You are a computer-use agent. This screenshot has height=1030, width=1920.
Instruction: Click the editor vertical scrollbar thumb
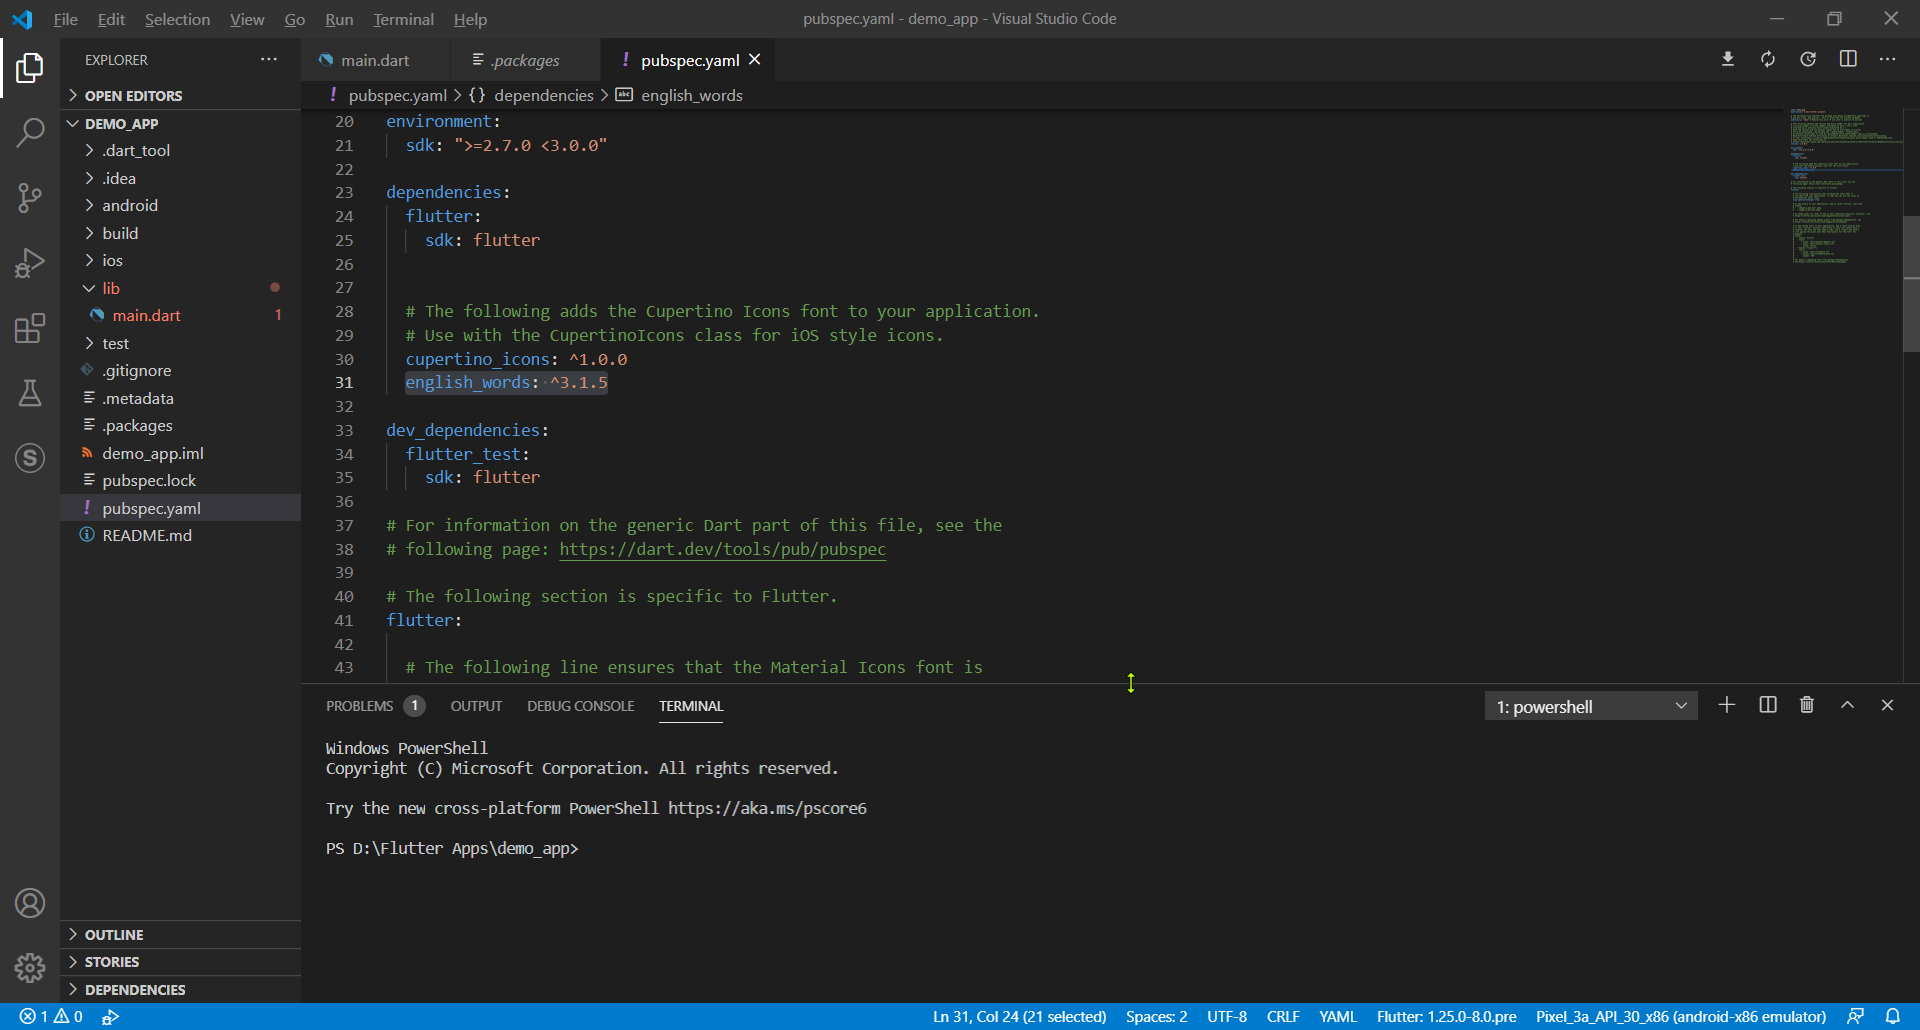pyautogui.click(x=1911, y=283)
